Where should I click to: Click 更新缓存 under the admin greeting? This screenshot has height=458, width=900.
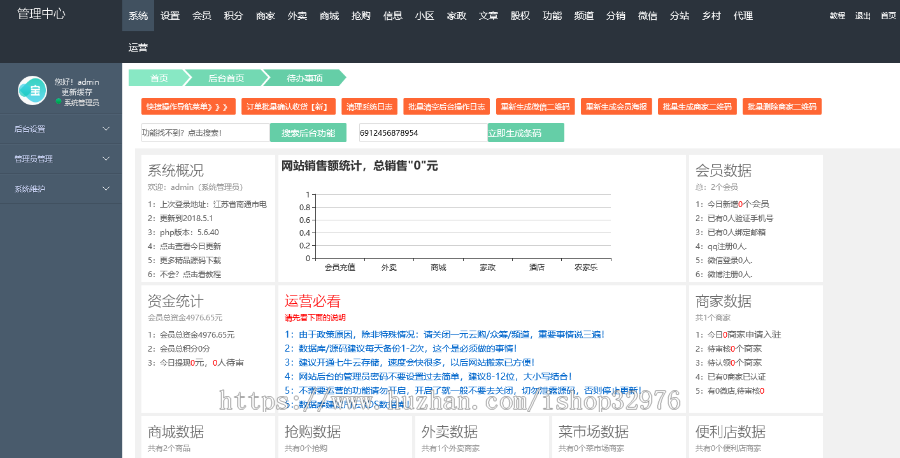pos(77,92)
